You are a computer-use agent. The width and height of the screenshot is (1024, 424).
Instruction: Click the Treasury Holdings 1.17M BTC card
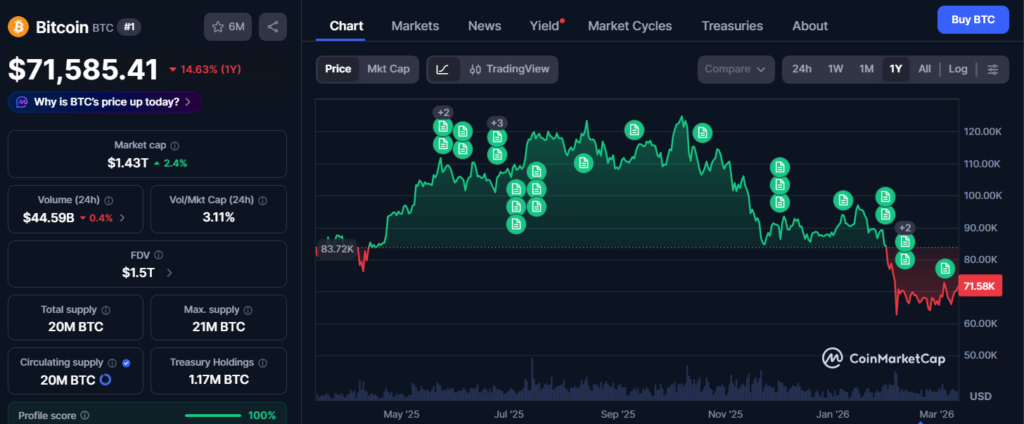219,370
